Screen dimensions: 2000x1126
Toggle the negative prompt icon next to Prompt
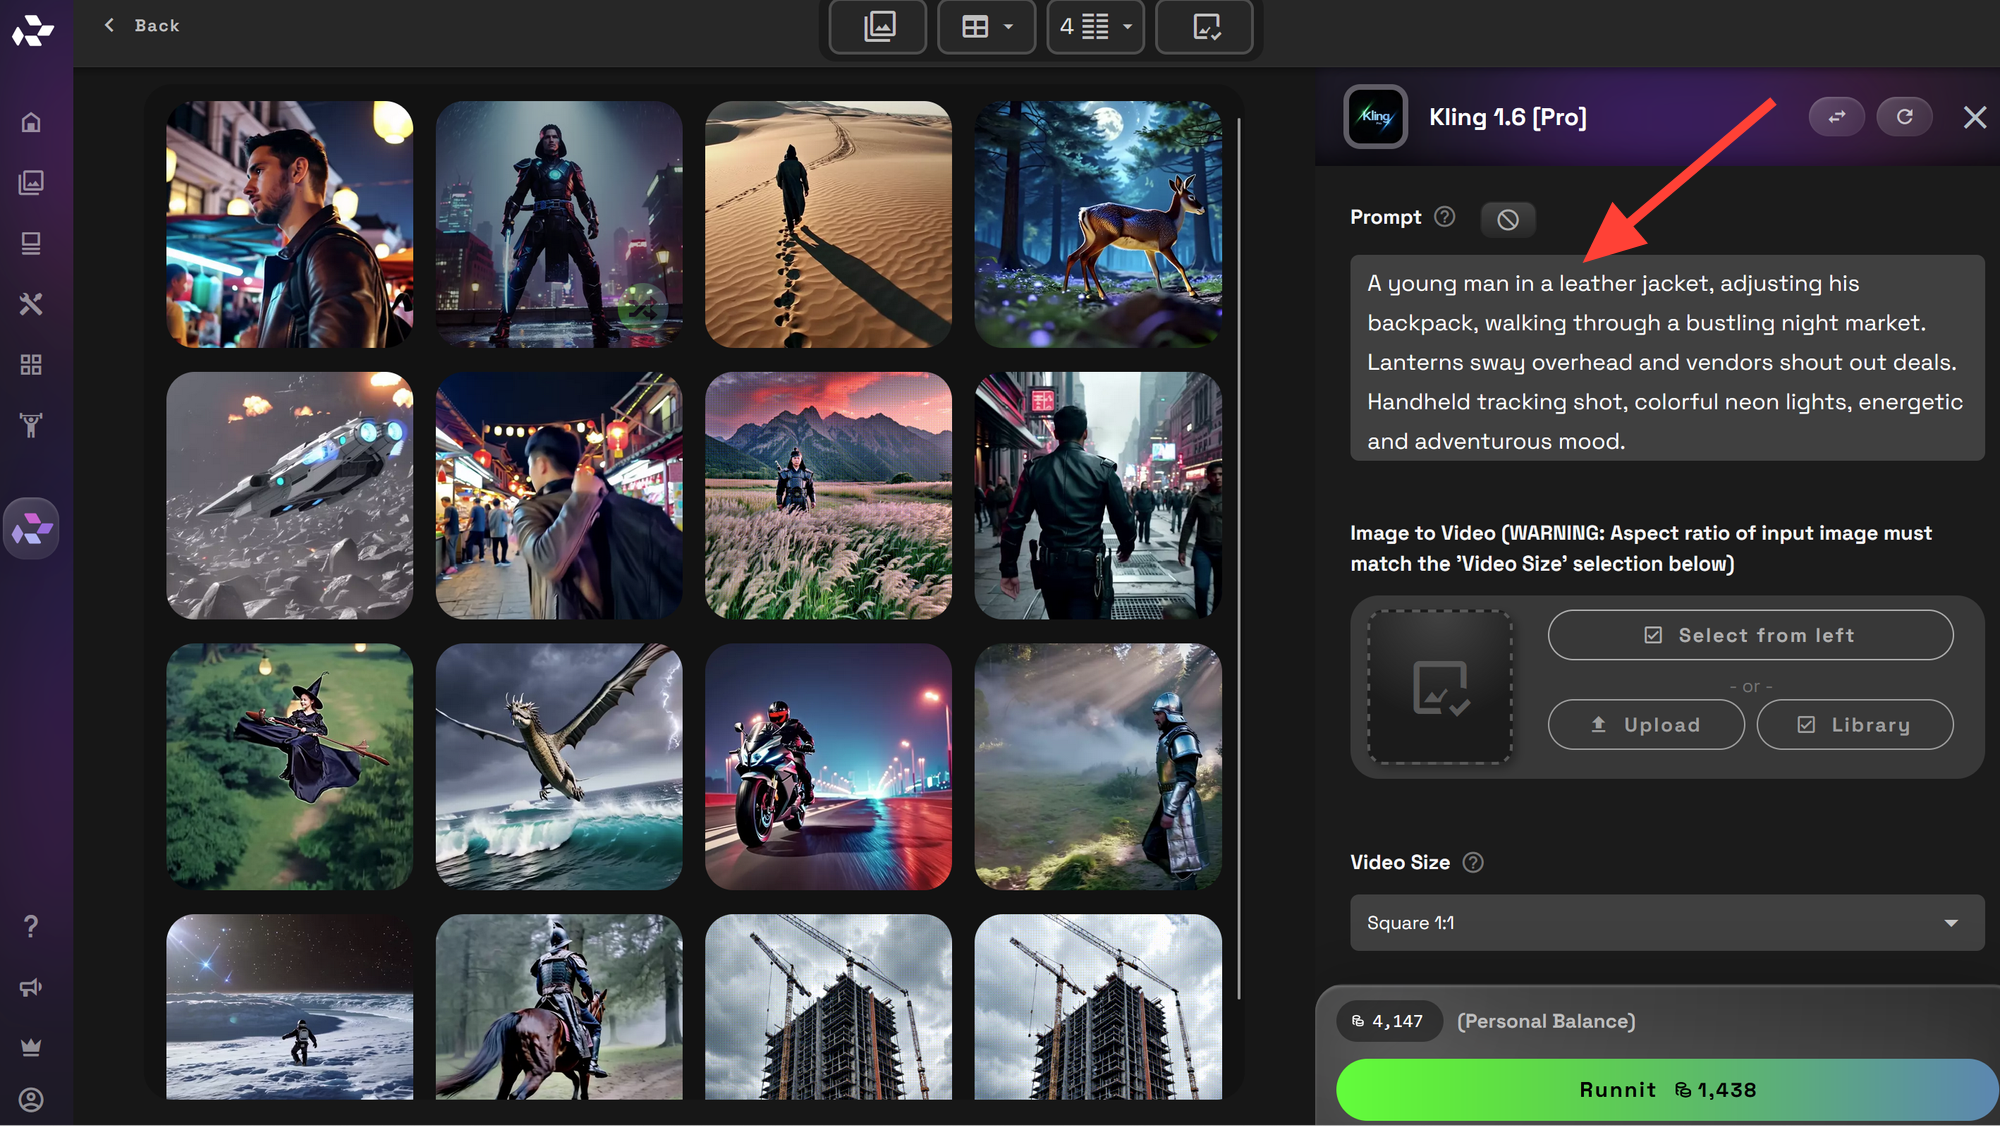1508,219
